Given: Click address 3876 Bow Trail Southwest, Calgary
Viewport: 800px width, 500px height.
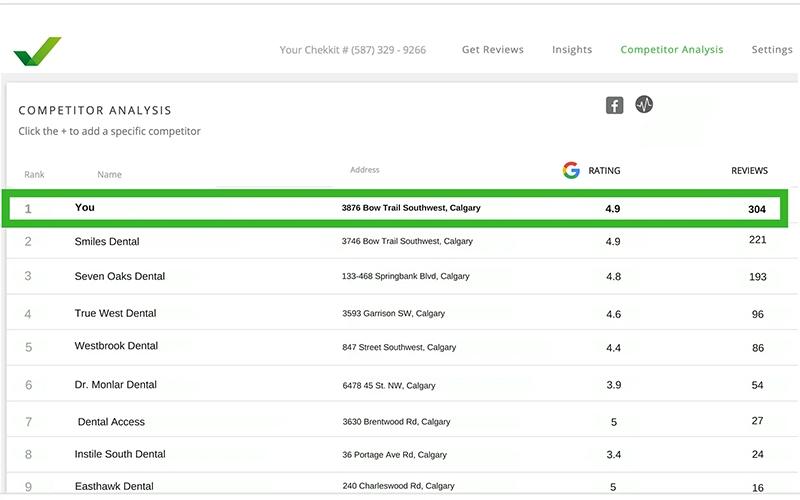Looking at the screenshot, I should [x=411, y=208].
